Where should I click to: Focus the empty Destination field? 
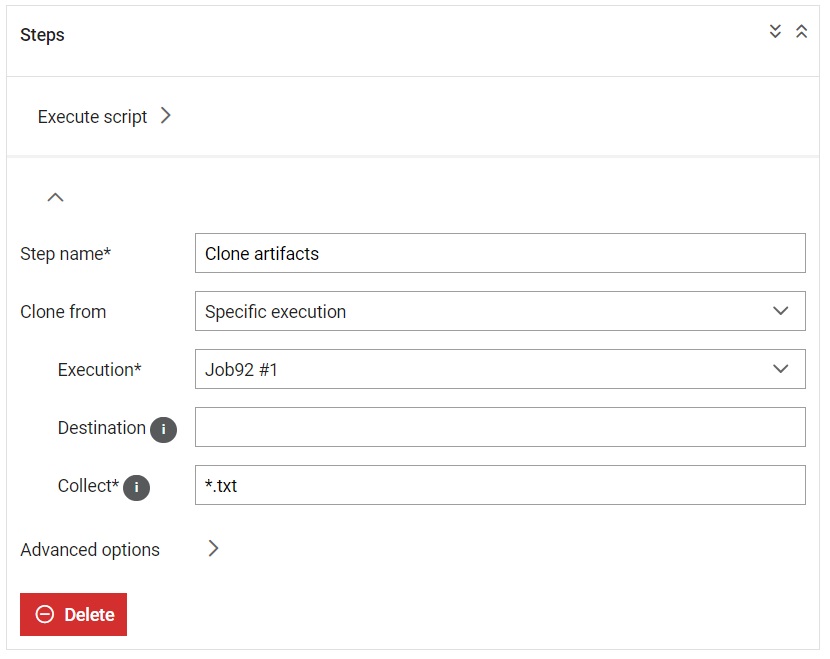pyautogui.click(x=500, y=427)
